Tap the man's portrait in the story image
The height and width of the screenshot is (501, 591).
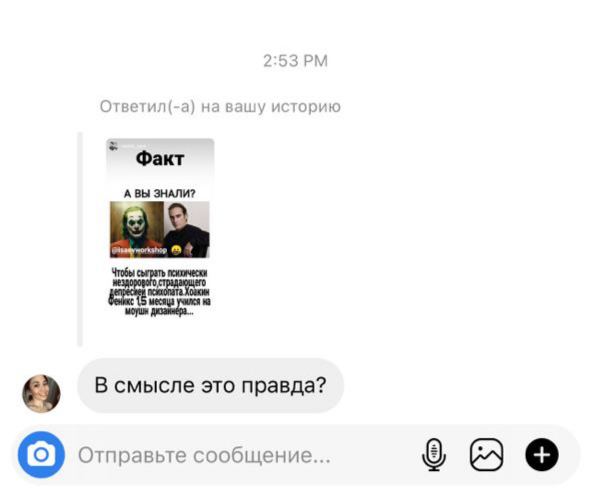[x=187, y=229]
